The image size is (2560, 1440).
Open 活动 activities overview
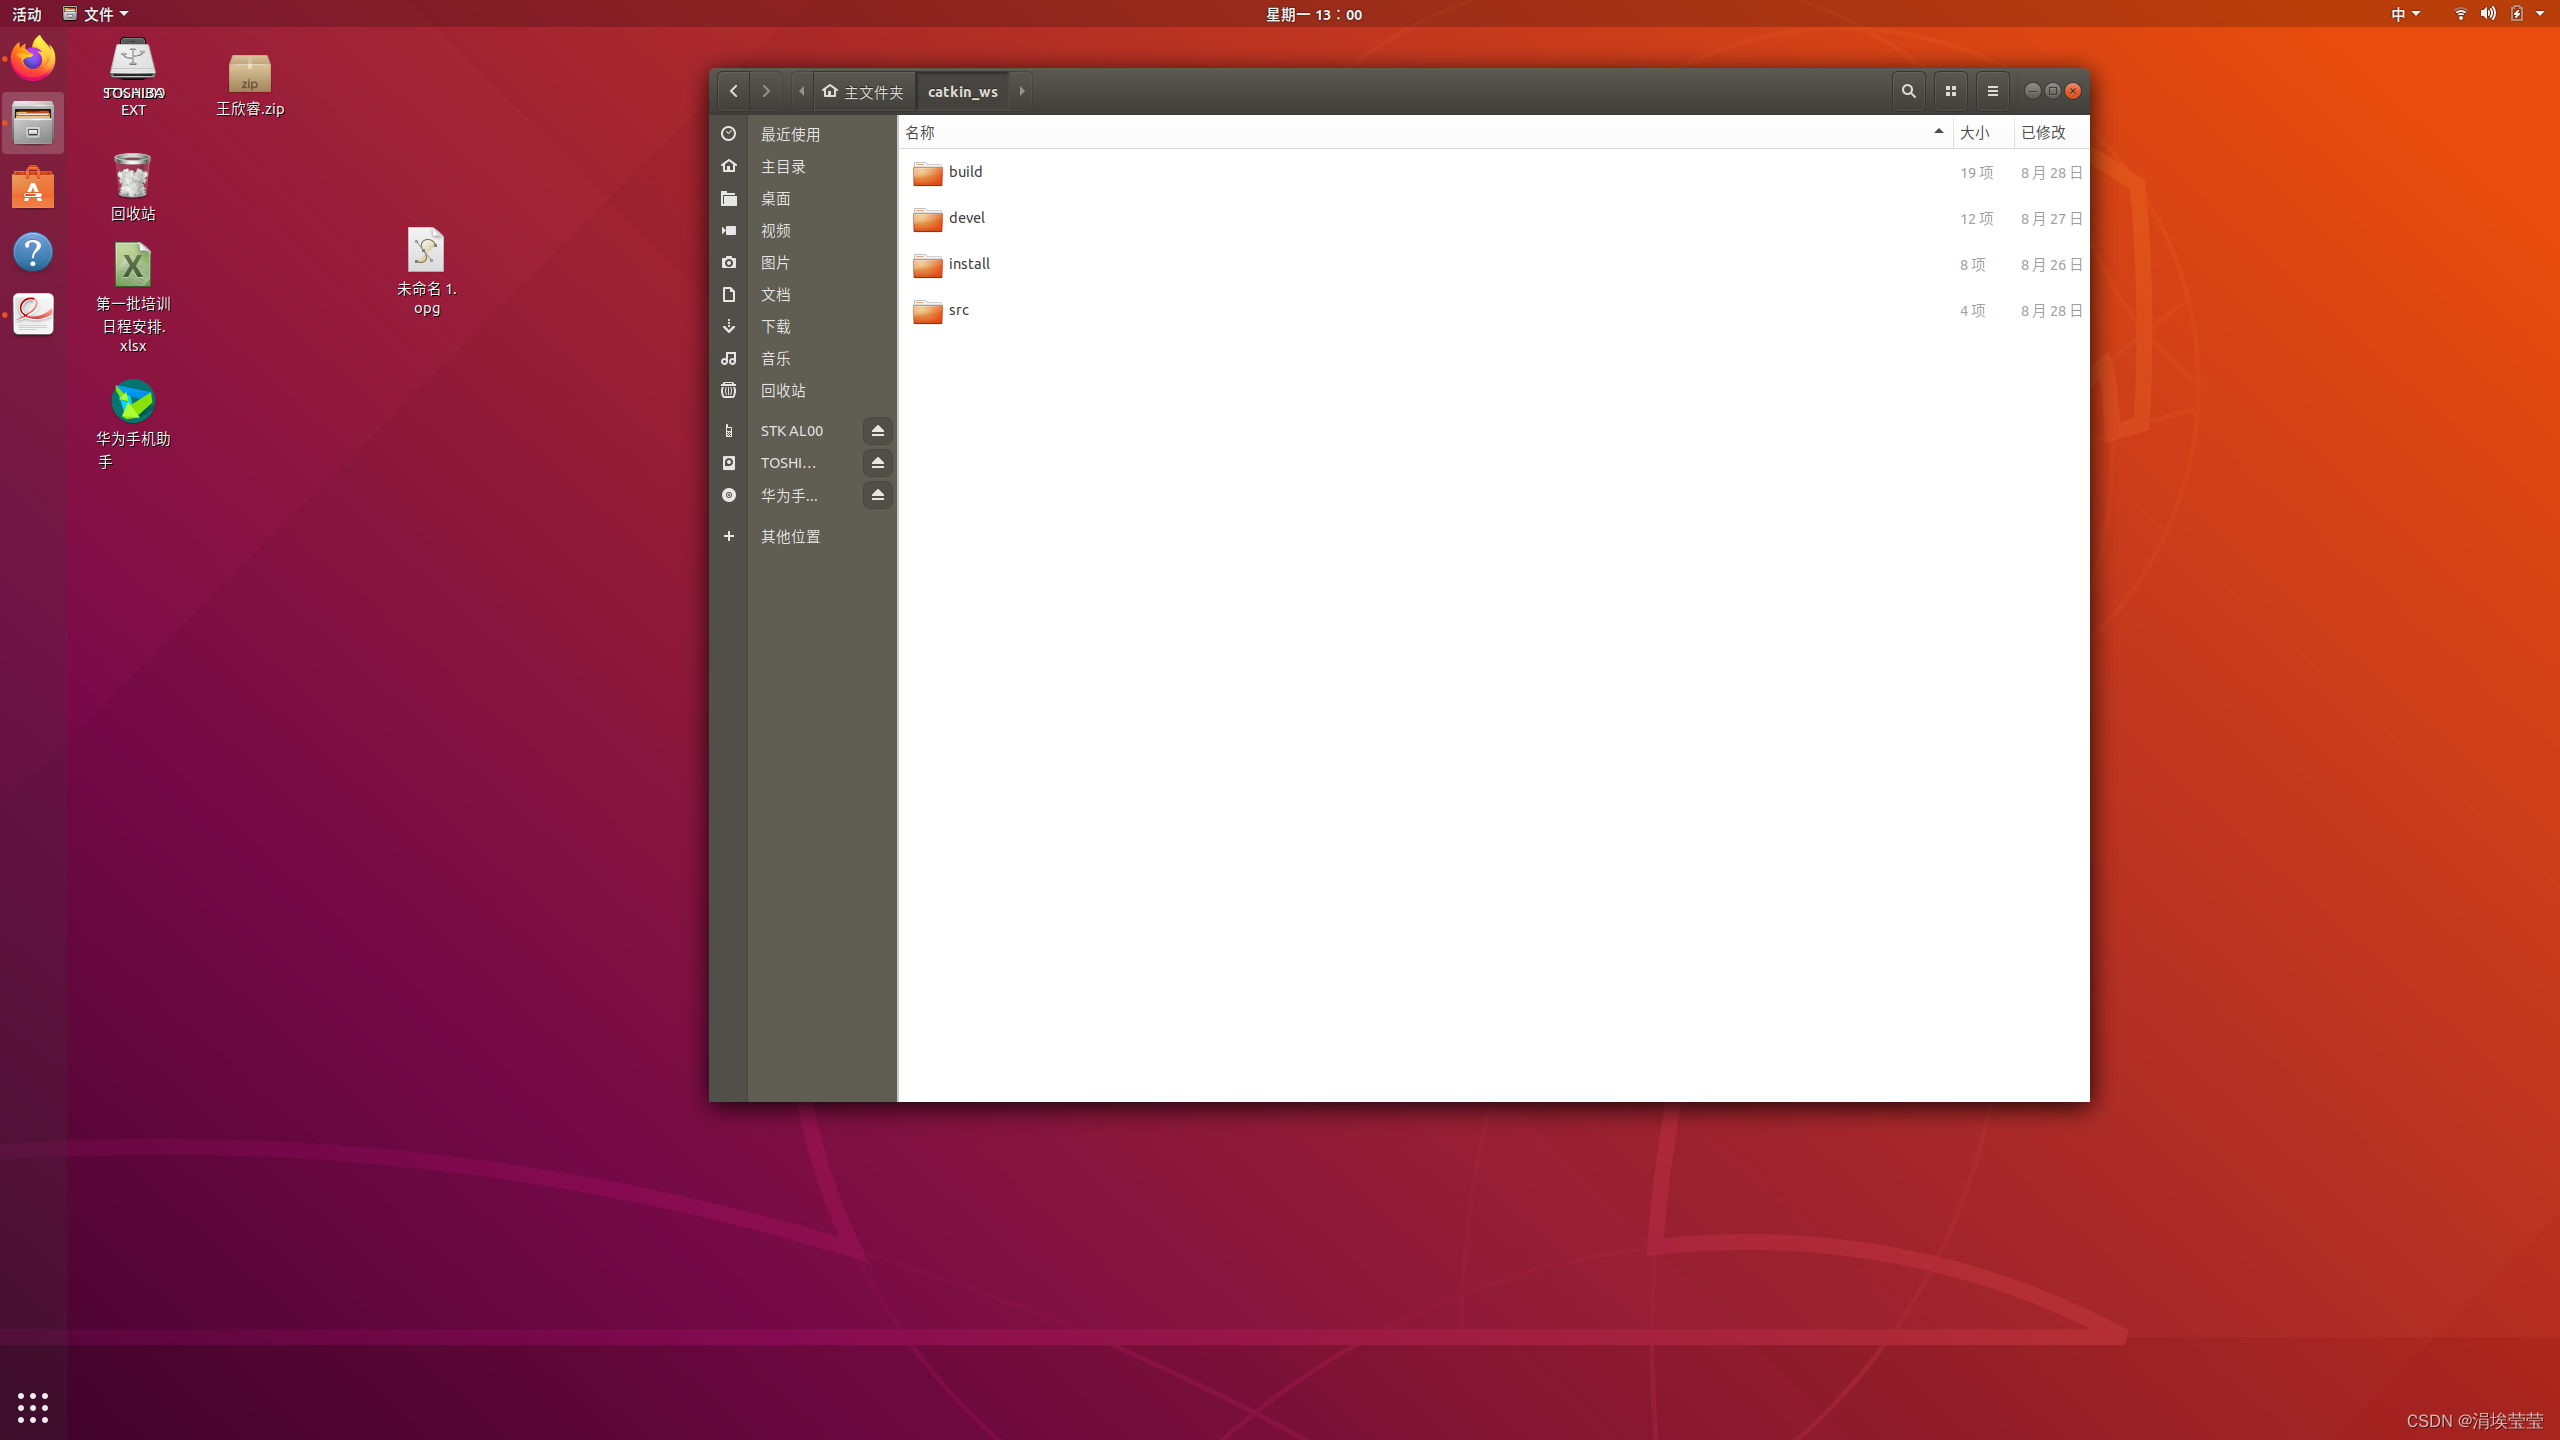tap(27, 14)
